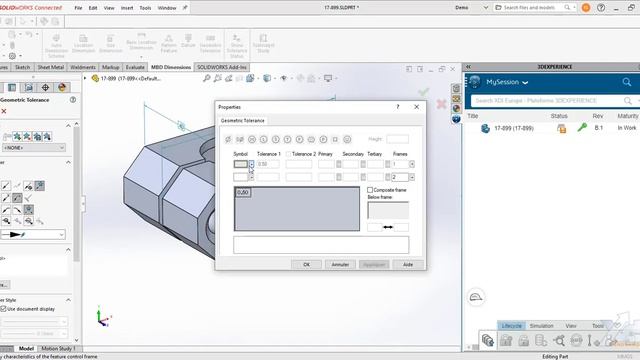This screenshot has height=360, width=640.
Task: Switch to the SOLIDWORKS Add-Ins tab
Action: pos(222,67)
